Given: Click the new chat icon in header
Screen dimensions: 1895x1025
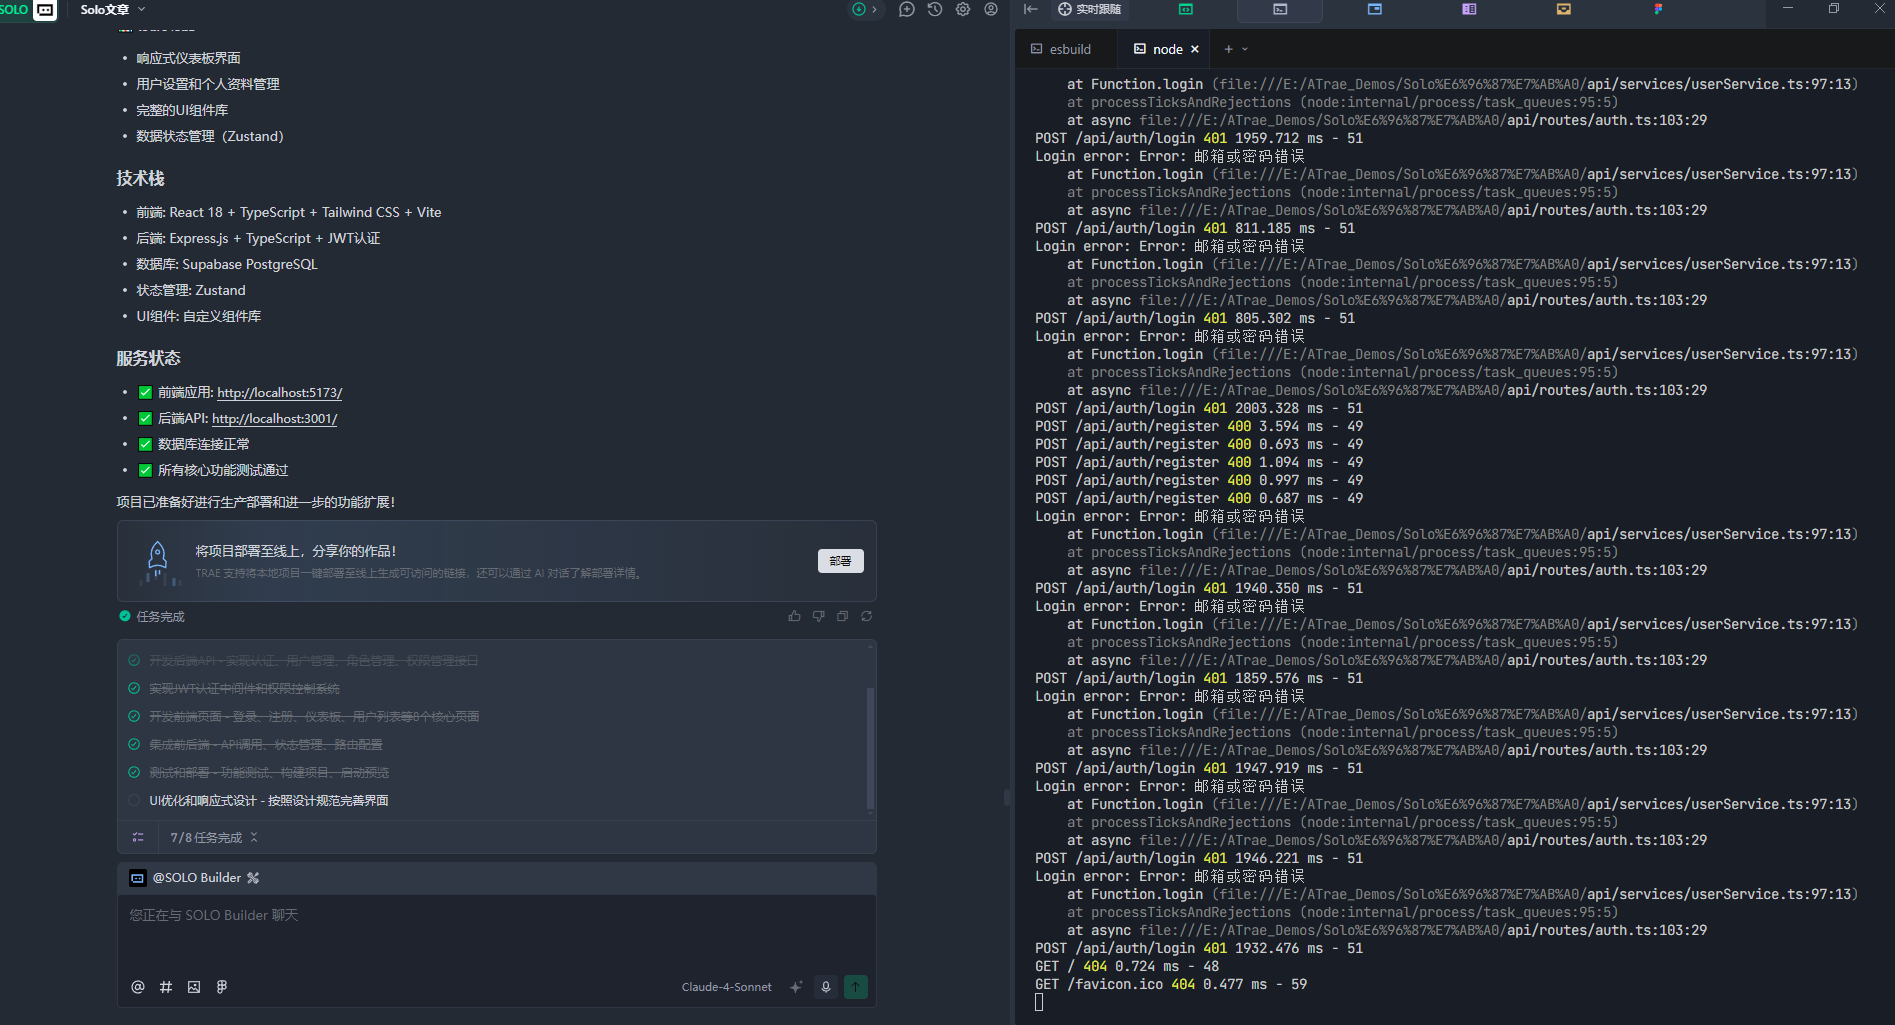Looking at the screenshot, I should [906, 9].
